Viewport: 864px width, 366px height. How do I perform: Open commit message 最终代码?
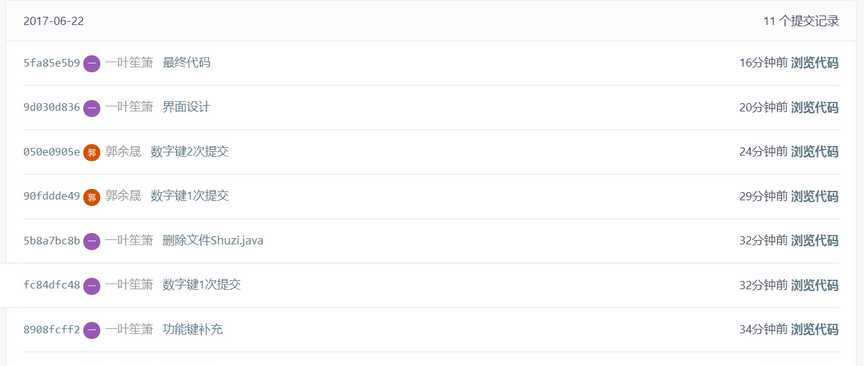[x=186, y=63]
